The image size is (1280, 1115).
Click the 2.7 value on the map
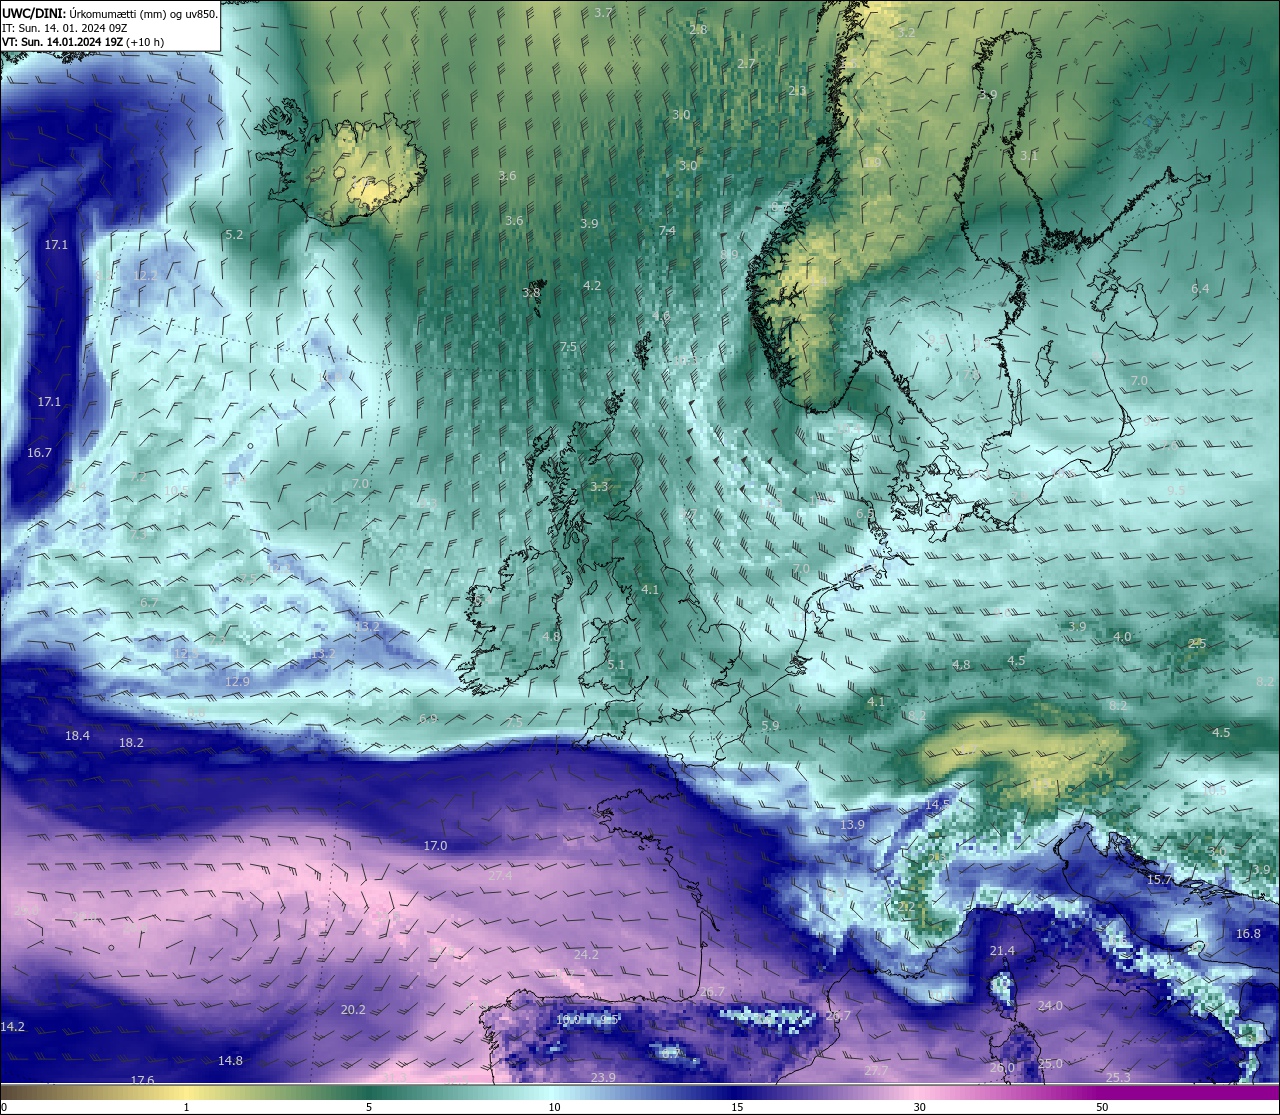pos(746,64)
